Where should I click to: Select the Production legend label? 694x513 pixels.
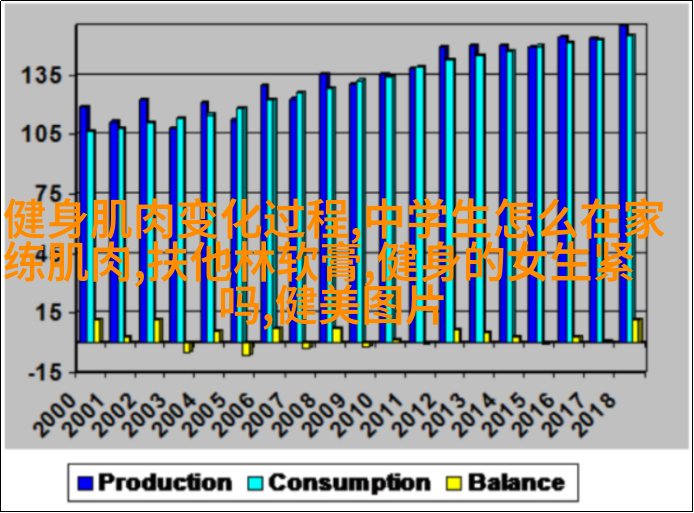[164, 483]
